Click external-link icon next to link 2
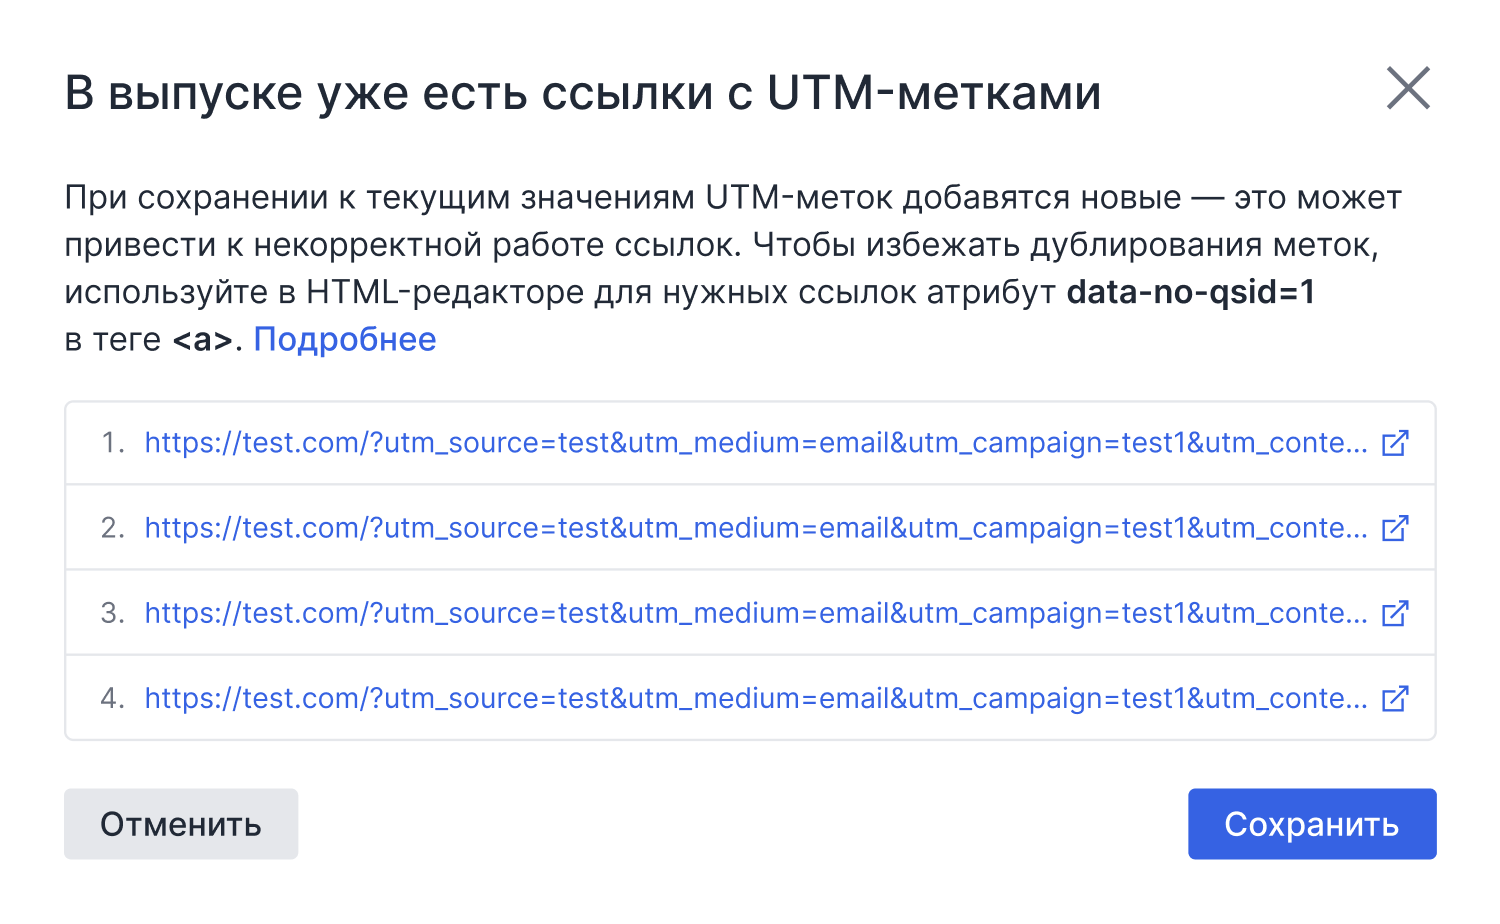Viewport: 1500px width, 924px height. (x=1395, y=527)
